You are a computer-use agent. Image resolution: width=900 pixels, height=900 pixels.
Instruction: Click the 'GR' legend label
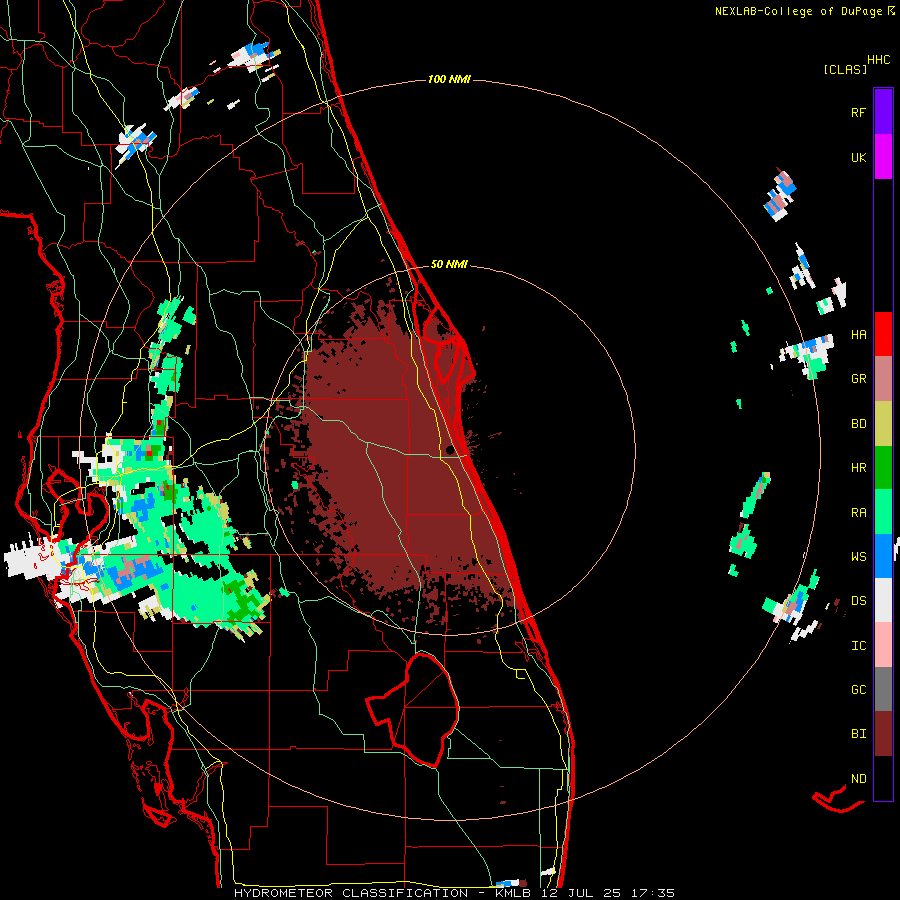[x=858, y=379]
